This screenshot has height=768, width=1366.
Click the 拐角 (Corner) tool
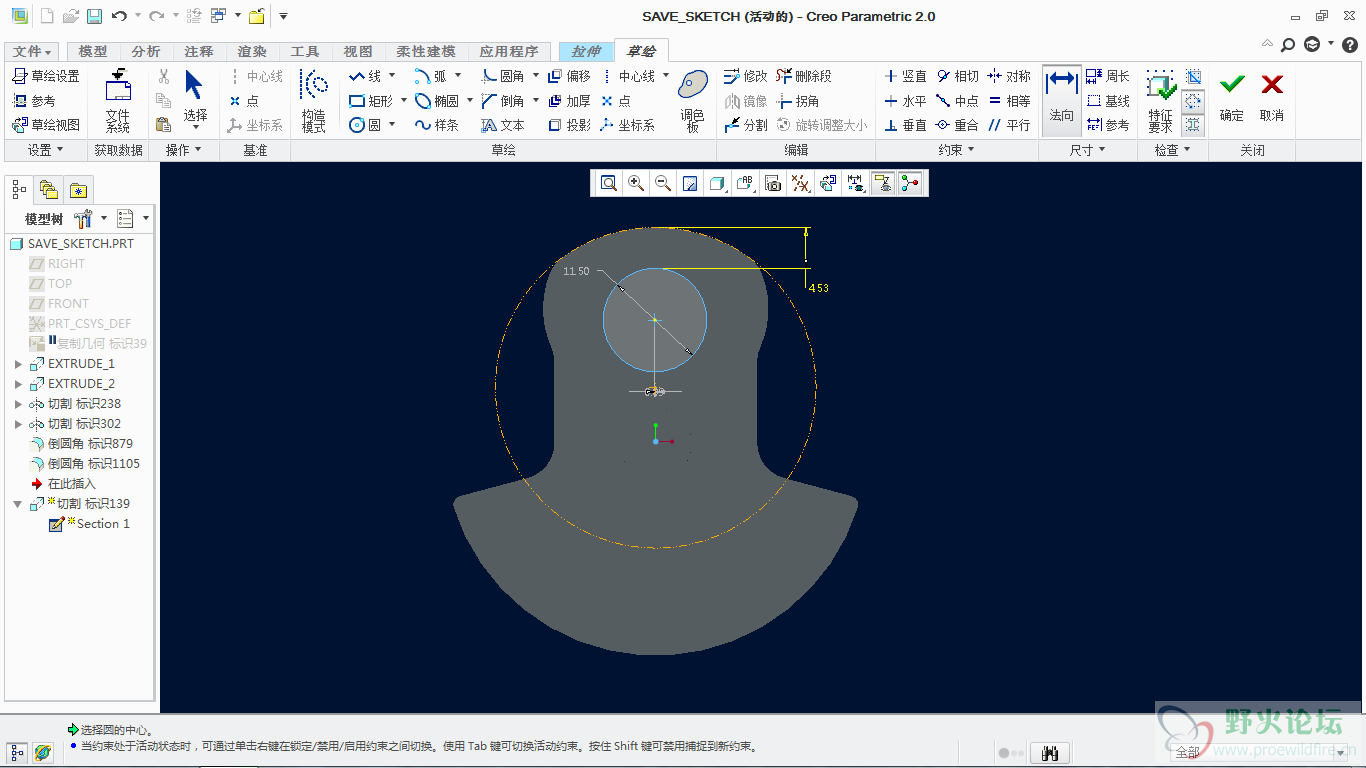click(798, 101)
